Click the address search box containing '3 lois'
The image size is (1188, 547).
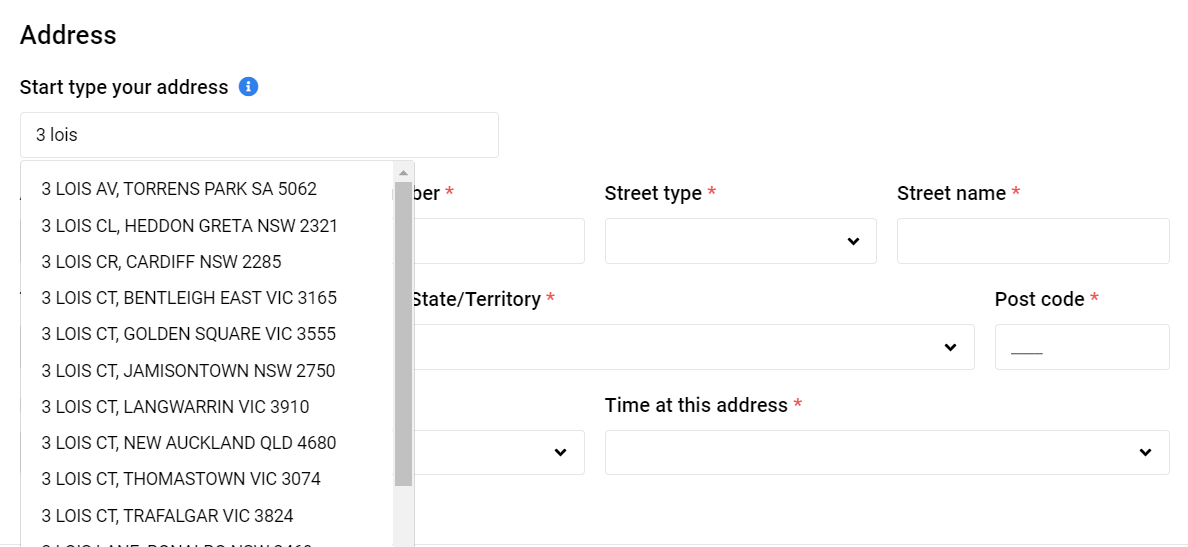pyautogui.click(x=258, y=135)
